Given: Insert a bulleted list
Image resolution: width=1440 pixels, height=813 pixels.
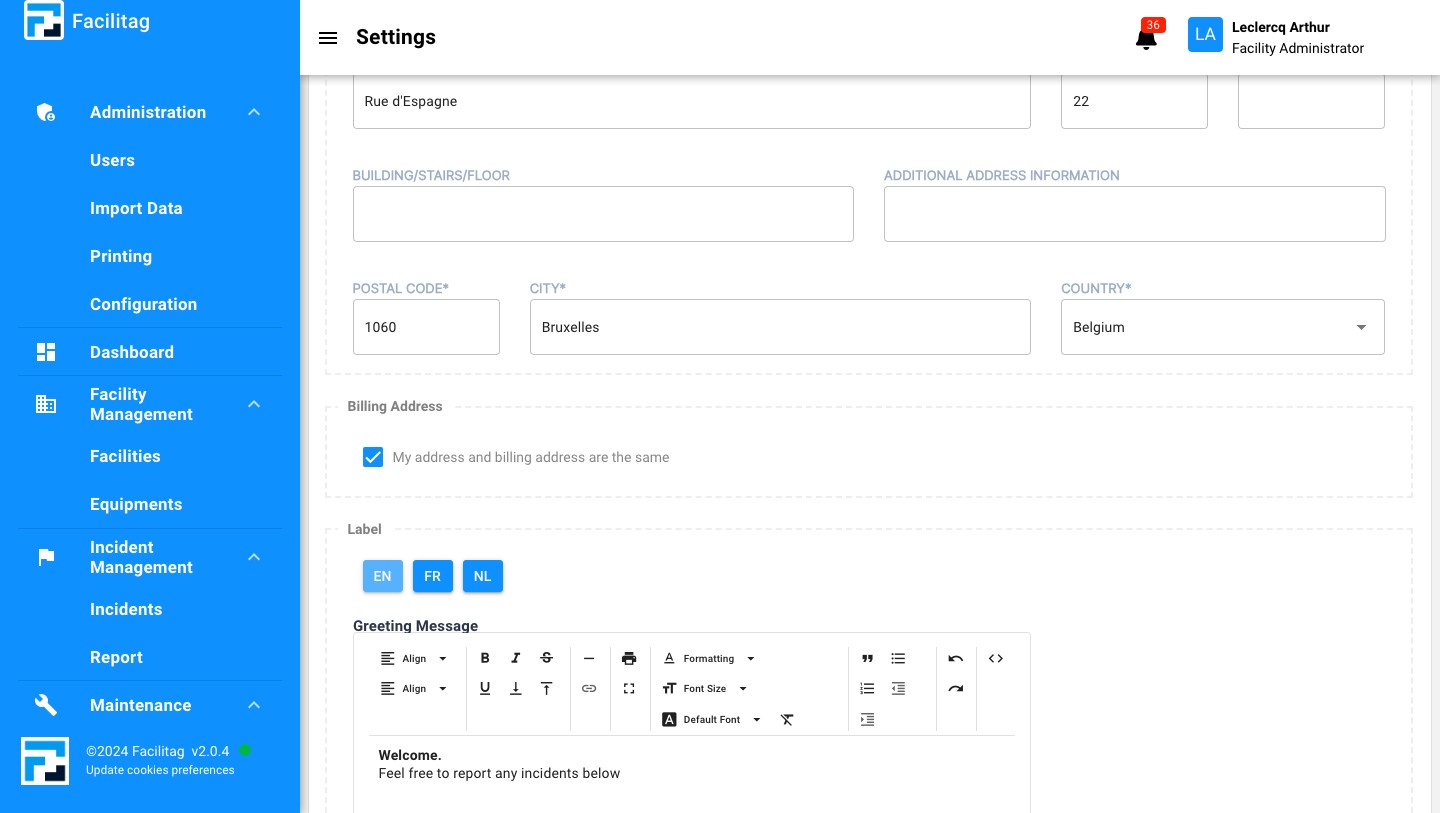Looking at the screenshot, I should [897, 658].
